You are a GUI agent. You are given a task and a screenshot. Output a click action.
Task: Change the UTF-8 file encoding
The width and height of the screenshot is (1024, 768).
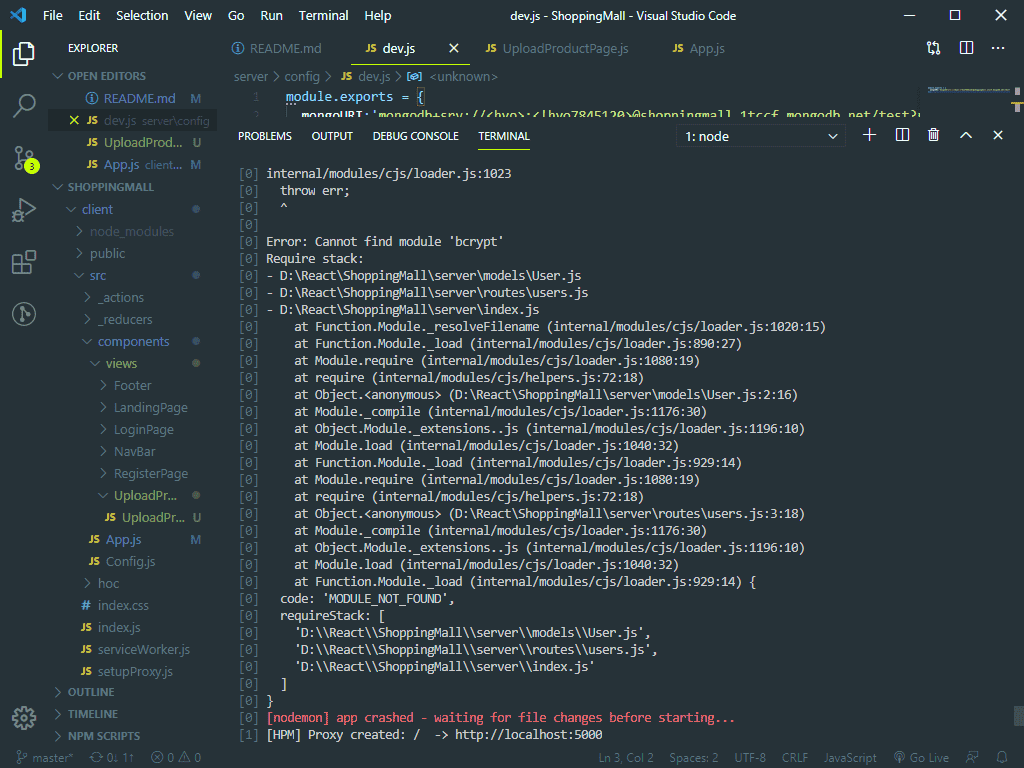(750, 758)
